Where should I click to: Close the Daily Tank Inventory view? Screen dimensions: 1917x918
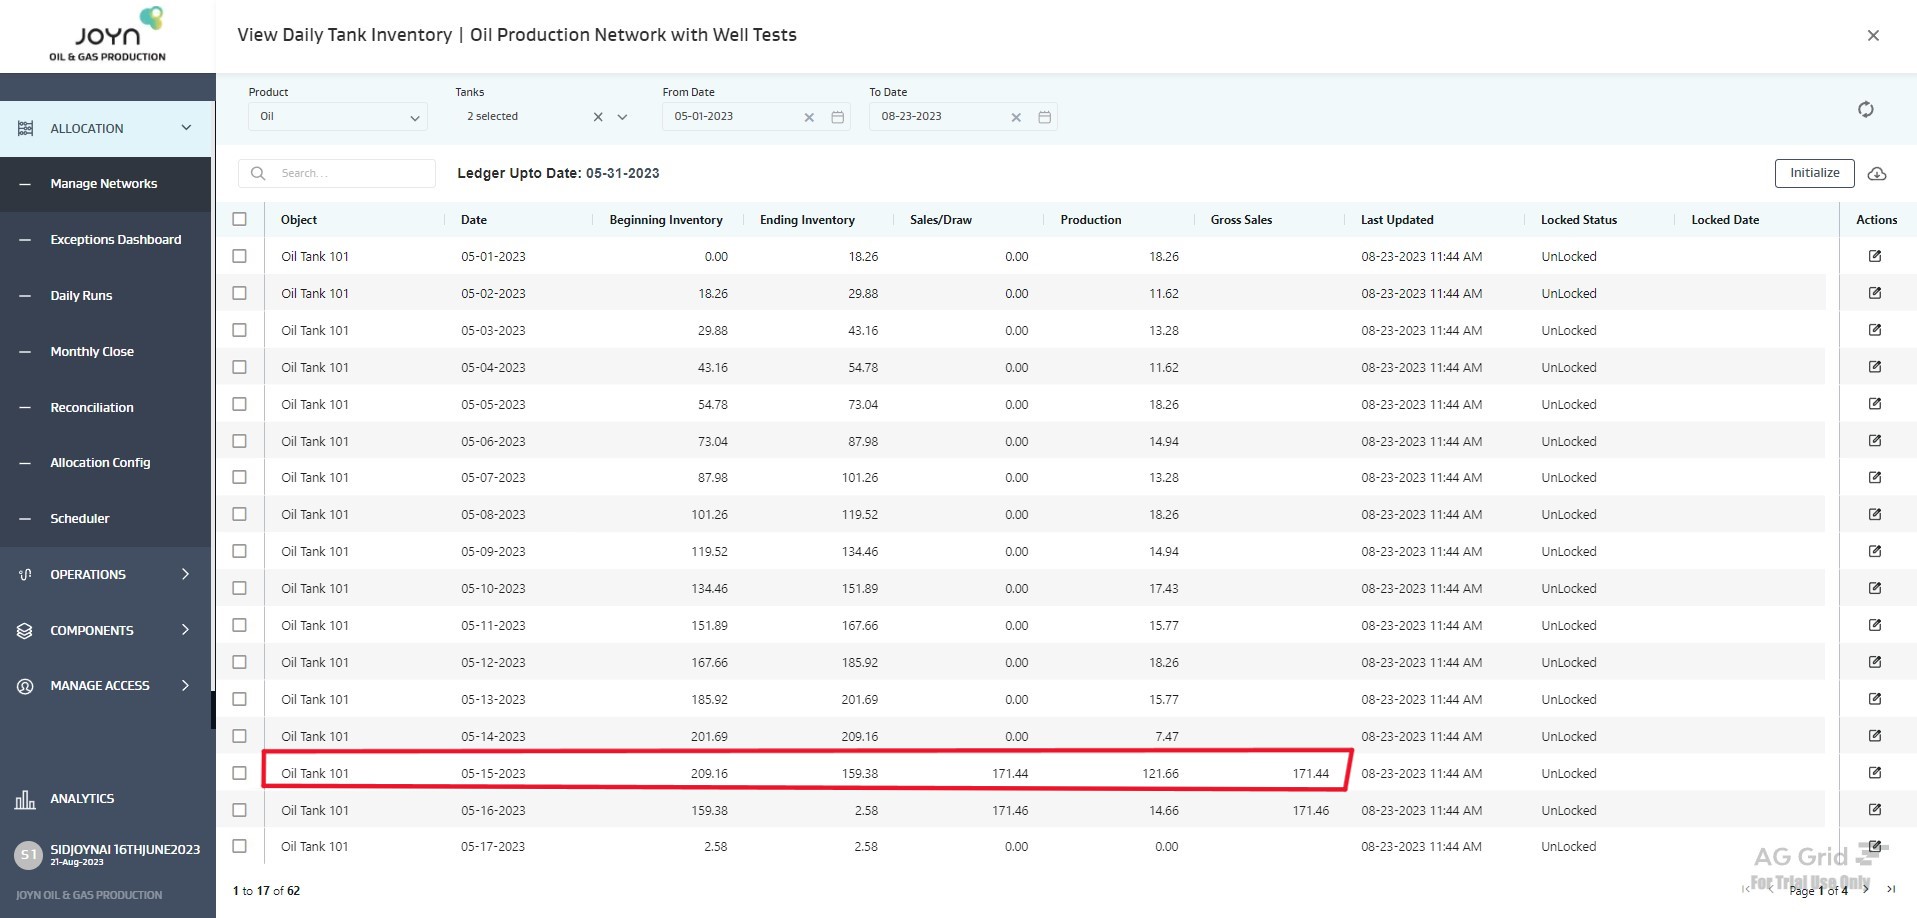pos(1873,35)
